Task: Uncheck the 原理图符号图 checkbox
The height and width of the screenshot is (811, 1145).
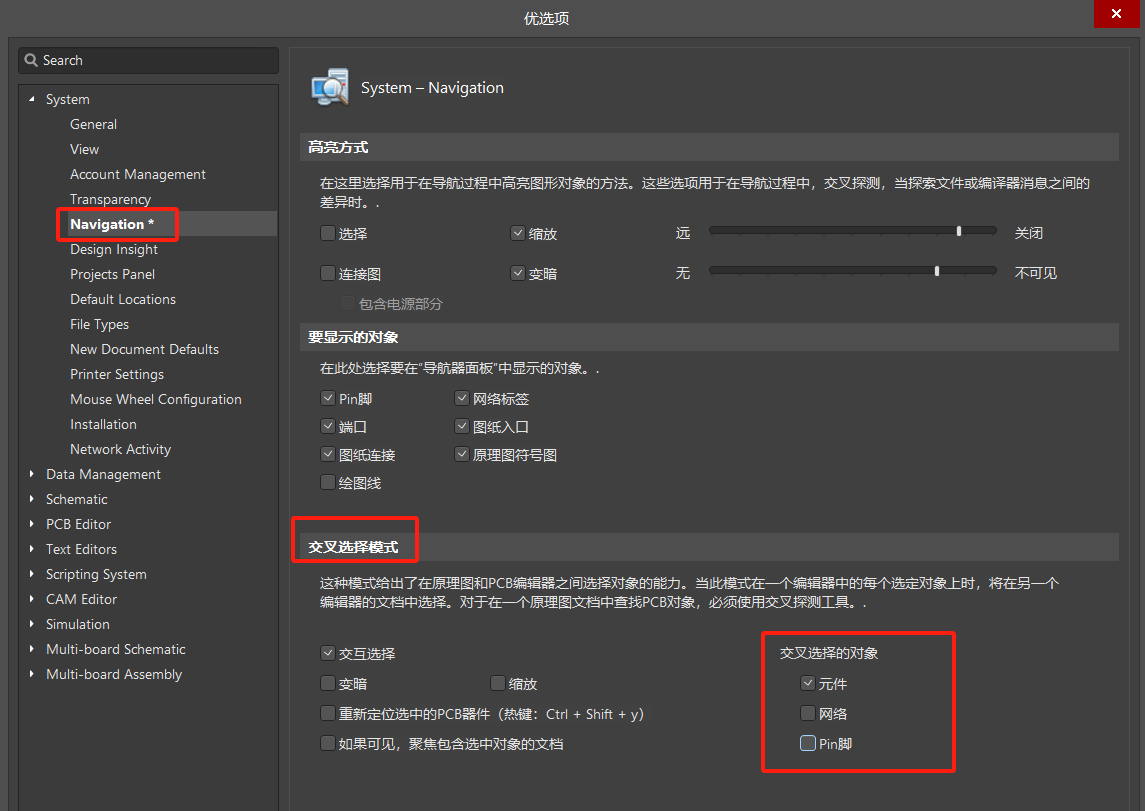Action: 462,455
